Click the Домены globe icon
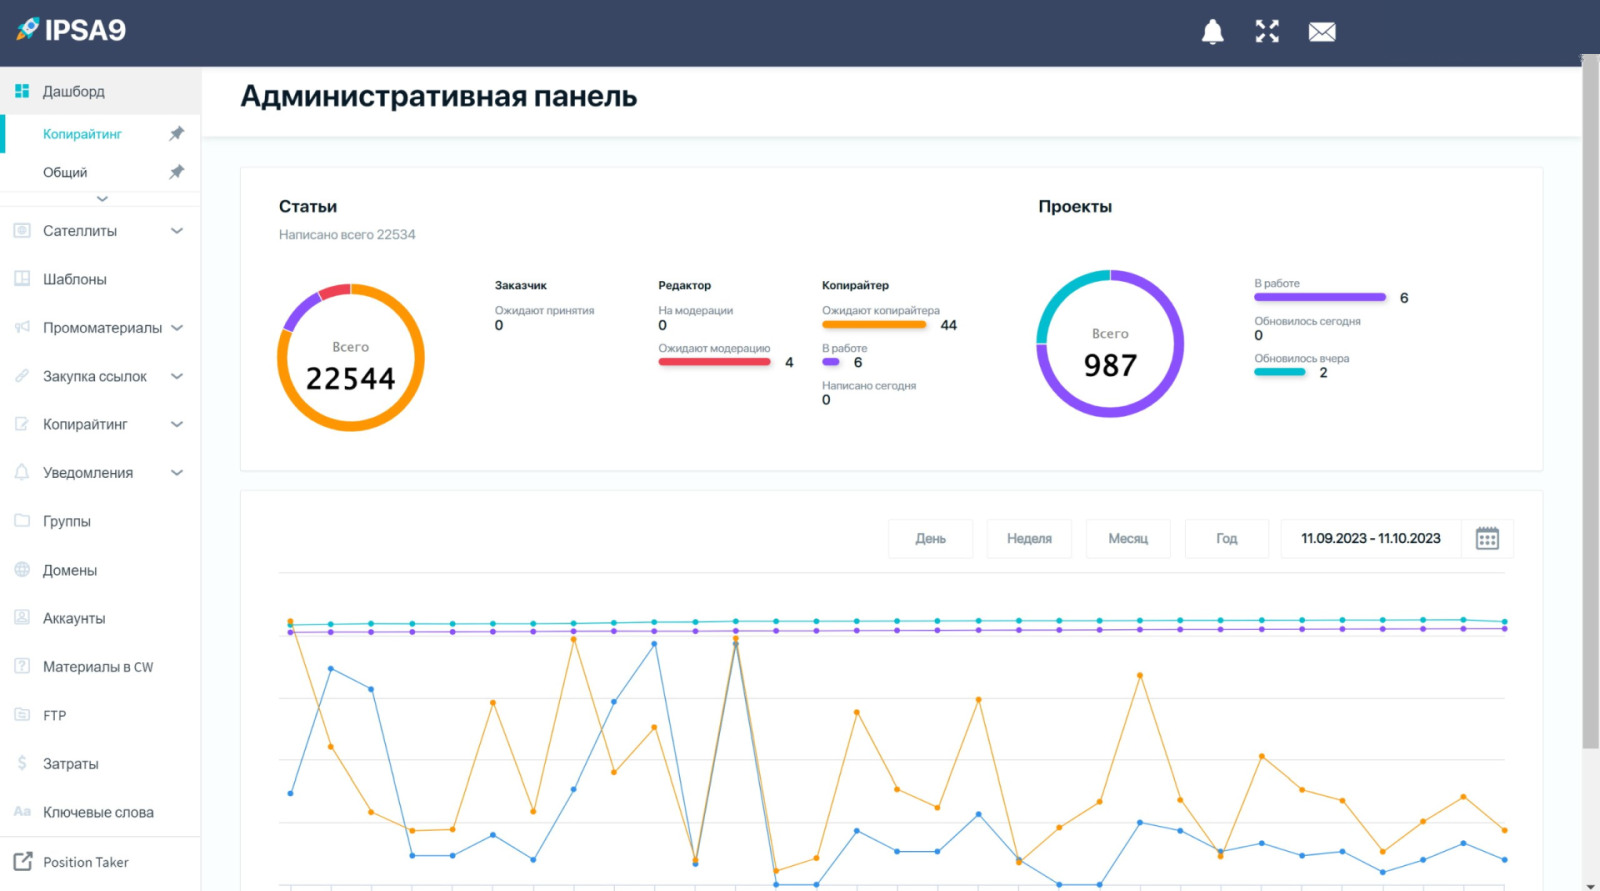 [x=22, y=569]
